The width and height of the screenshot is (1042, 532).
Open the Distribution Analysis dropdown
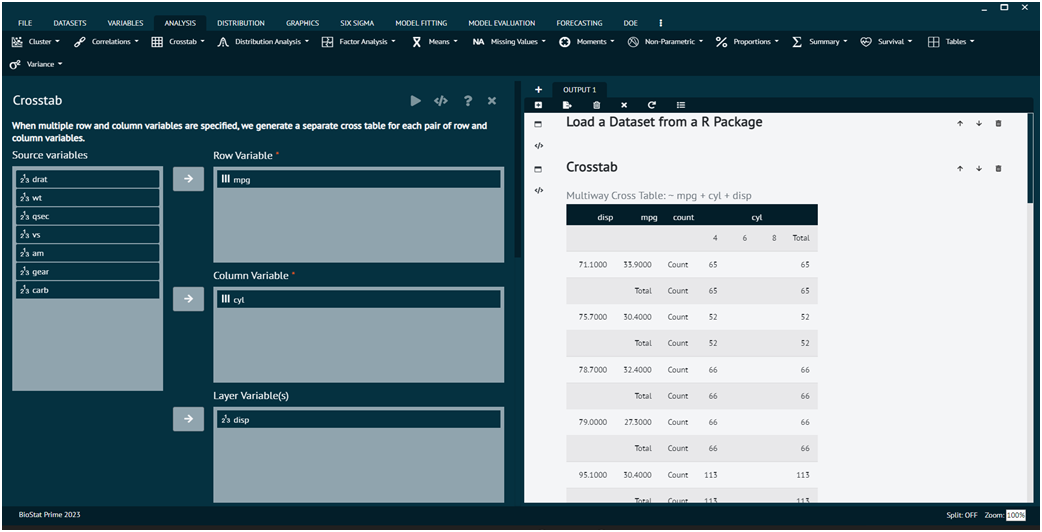[x=263, y=42]
